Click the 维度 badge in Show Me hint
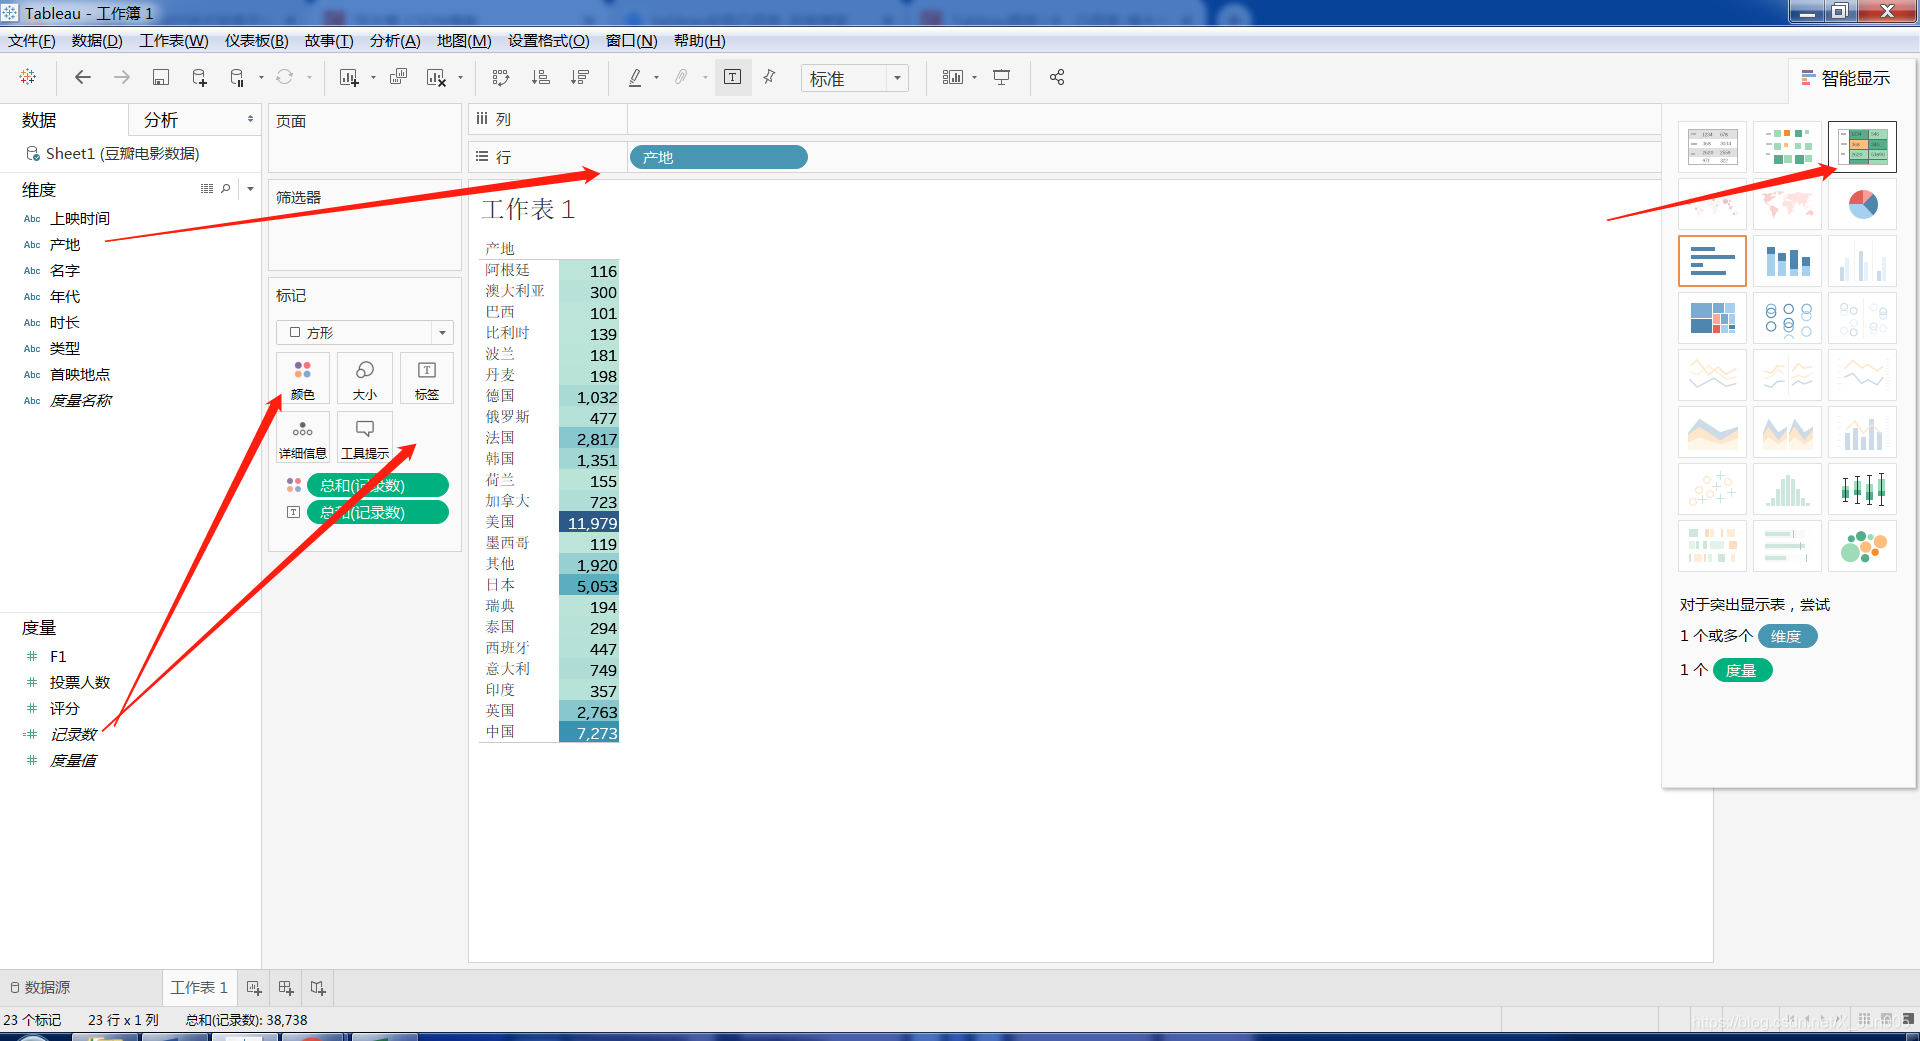This screenshot has height=1041, width=1920. (x=1788, y=636)
